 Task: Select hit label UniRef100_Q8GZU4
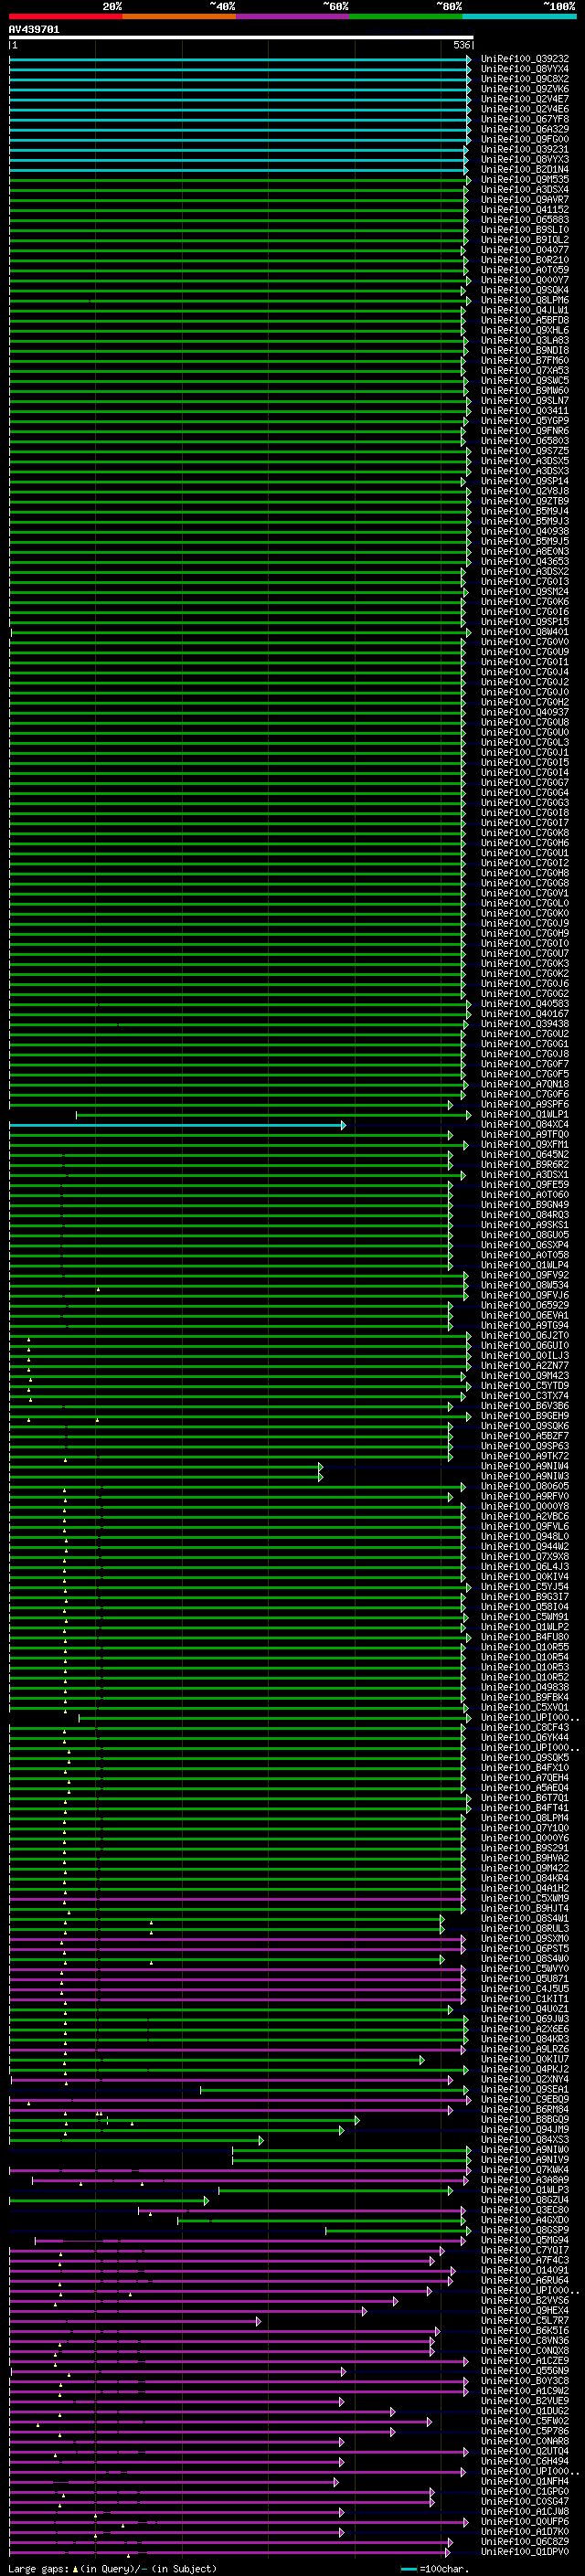click(525, 2200)
